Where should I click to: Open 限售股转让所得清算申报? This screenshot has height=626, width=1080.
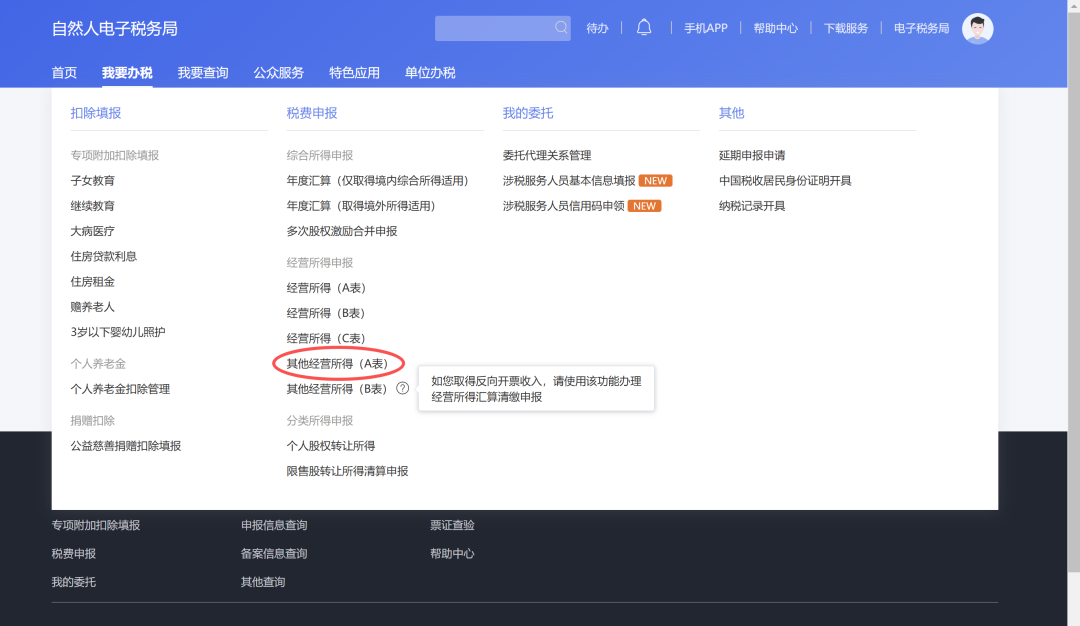click(x=347, y=471)
